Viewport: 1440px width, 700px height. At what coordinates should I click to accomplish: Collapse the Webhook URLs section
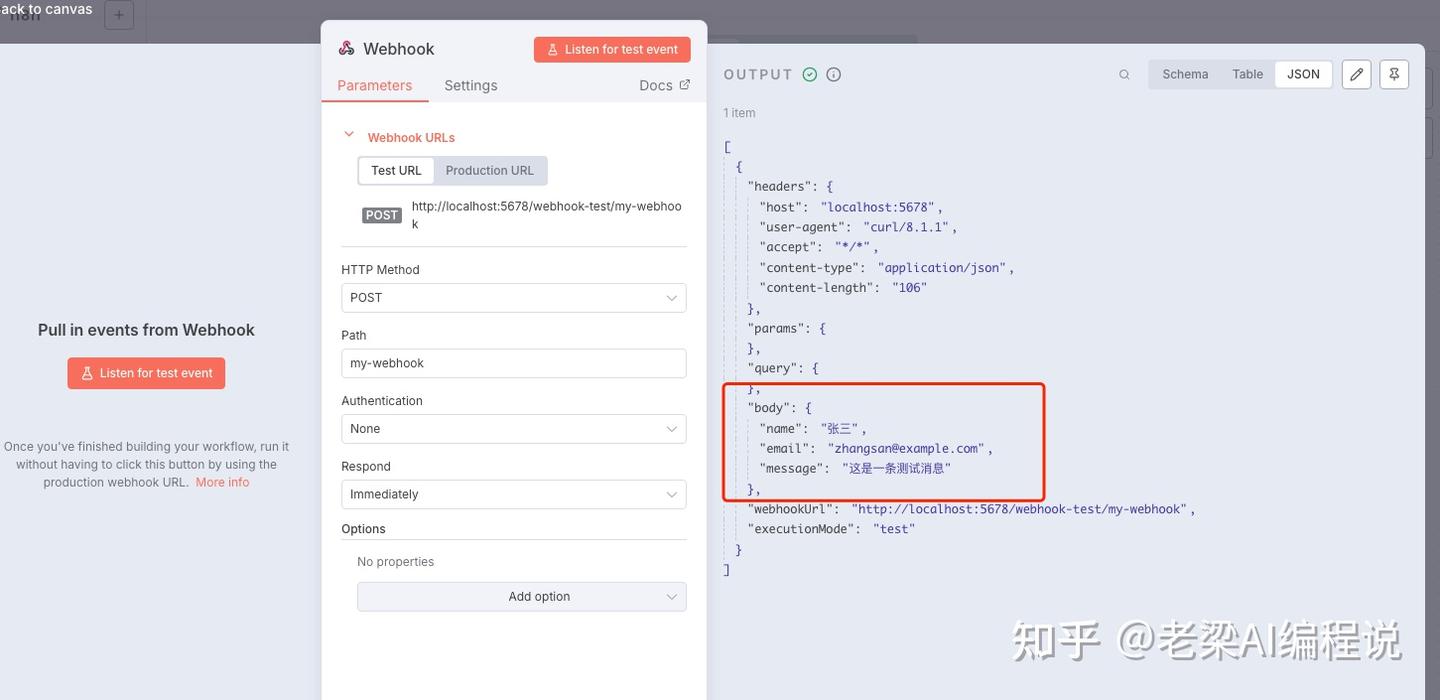348,133
